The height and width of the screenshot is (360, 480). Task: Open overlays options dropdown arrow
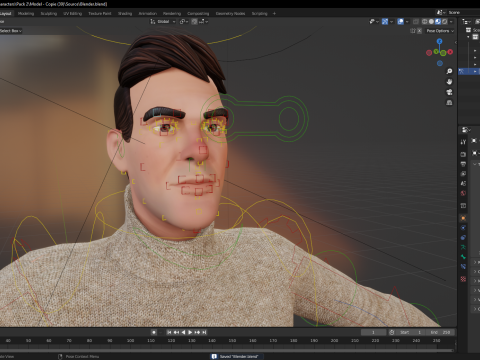tap(407, 22)
